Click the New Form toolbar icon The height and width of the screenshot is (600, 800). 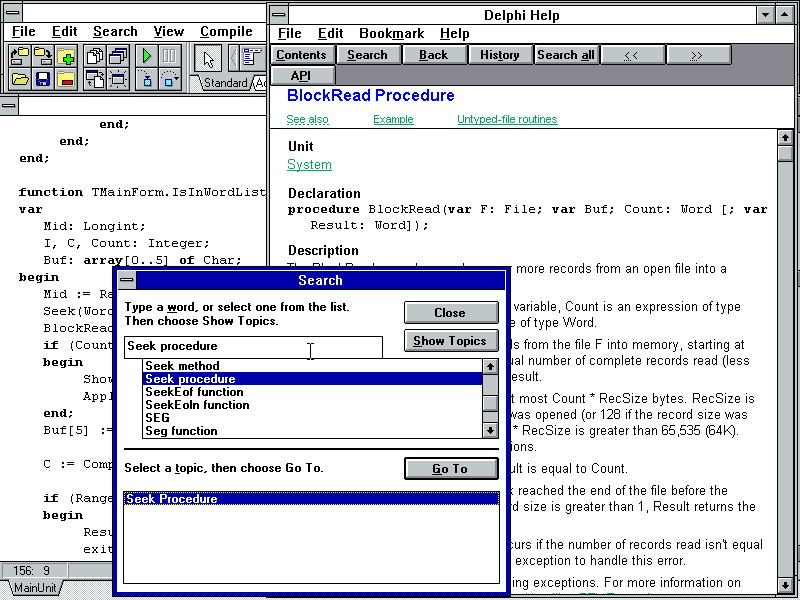118,79
